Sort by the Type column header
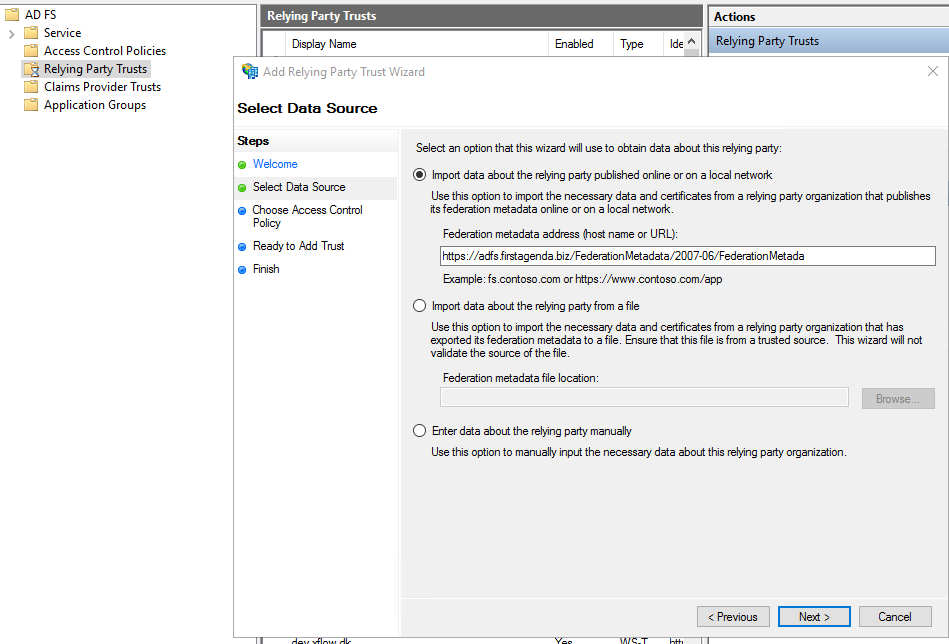 click(x=638, y=44)
